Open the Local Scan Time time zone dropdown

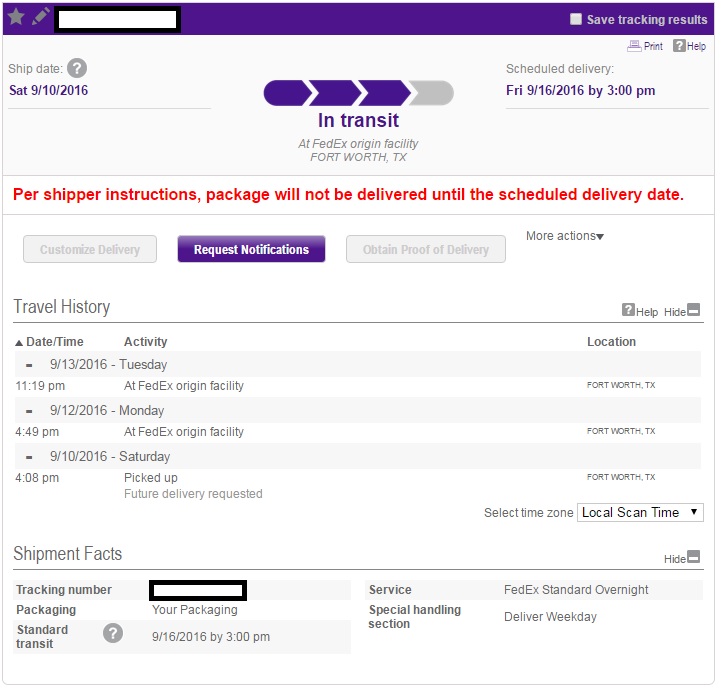point(640,512)
